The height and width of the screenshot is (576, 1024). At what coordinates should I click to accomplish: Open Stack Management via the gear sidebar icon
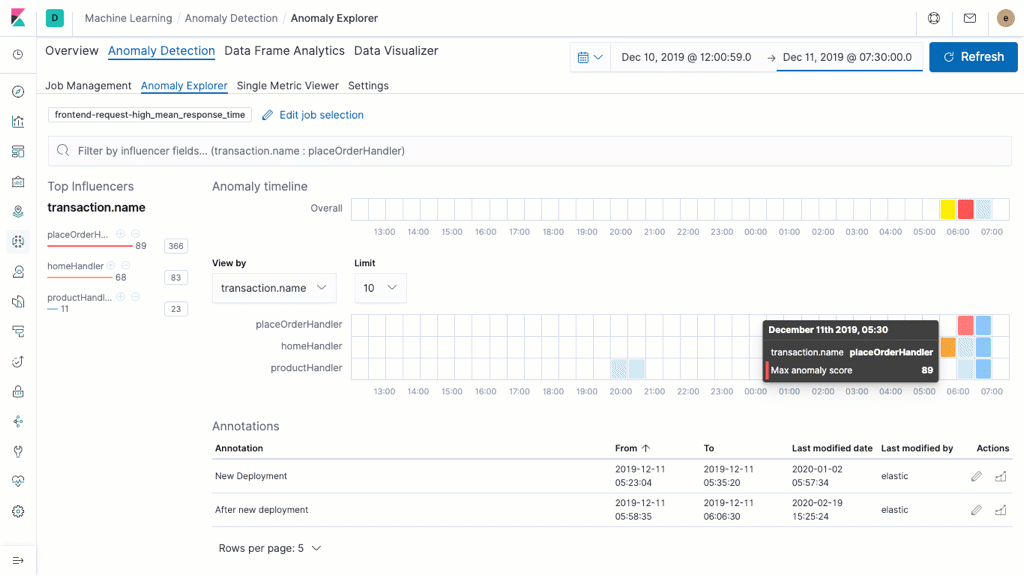point(17,512)
